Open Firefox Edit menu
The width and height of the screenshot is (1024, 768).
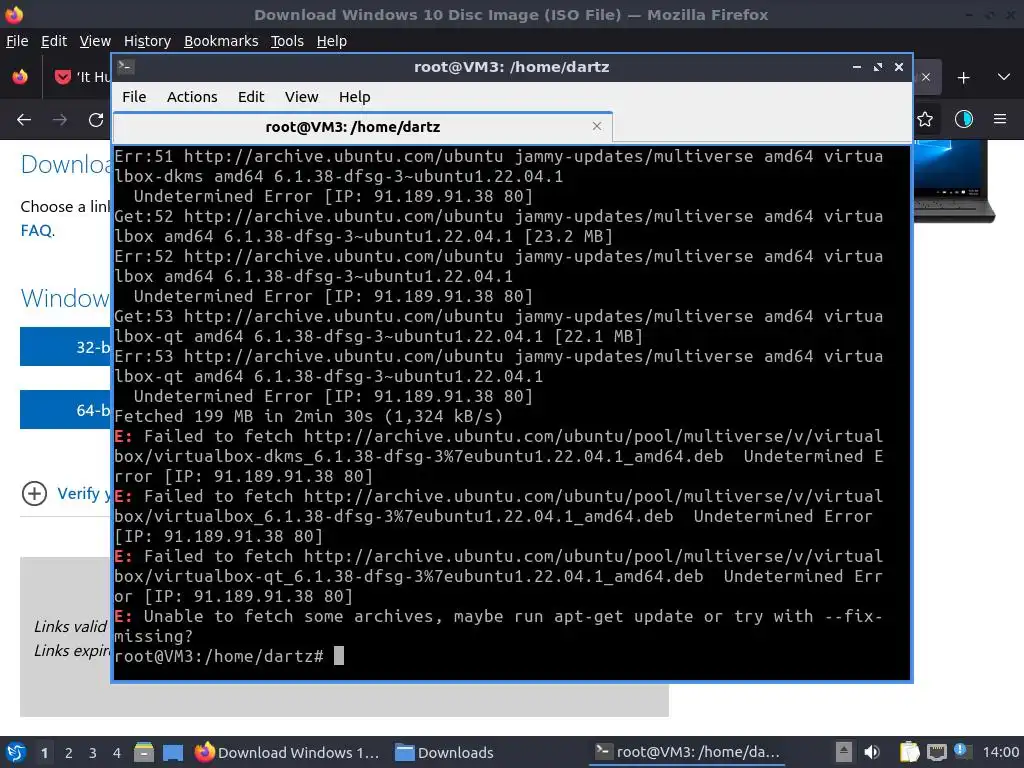click(54, 41)
